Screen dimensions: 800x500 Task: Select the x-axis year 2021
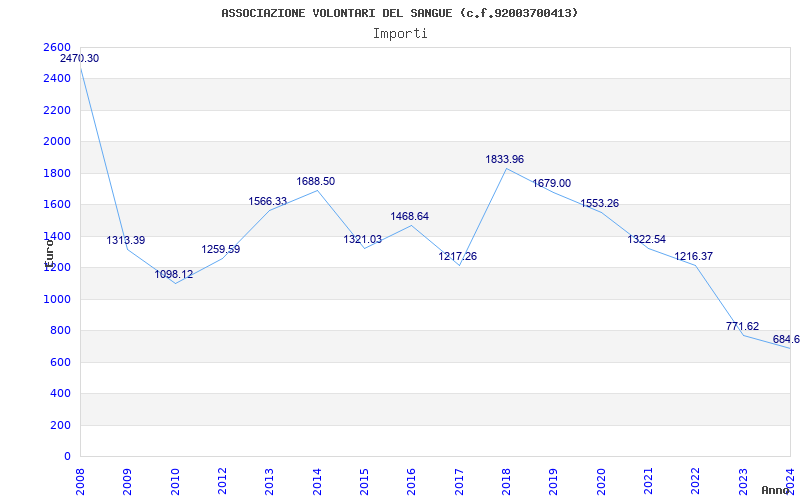point(648,482)
